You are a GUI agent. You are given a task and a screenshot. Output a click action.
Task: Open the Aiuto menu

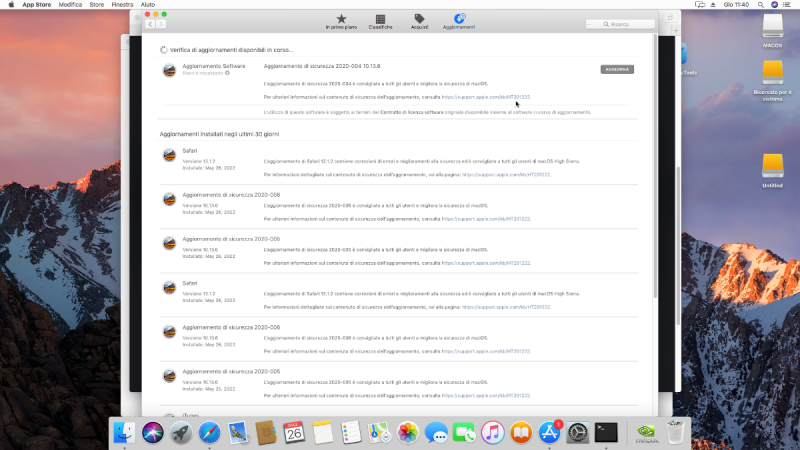[x=148, y=5]
